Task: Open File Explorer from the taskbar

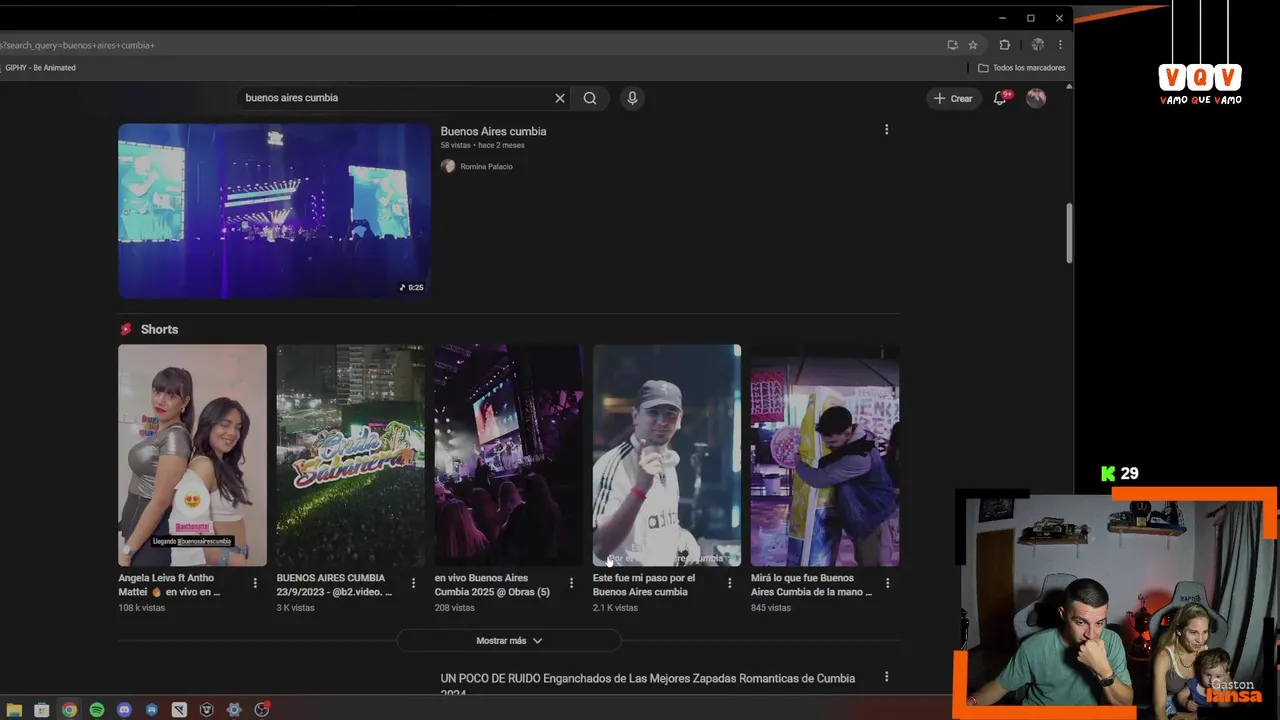Action: (14, 710)
